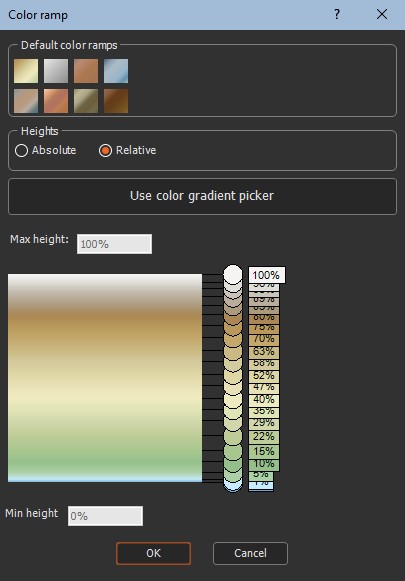This screenshot has height=581, width=405.
Task: Select the 15% green gradient stop label
Action: pyautogui.click(x=264, y=451)
